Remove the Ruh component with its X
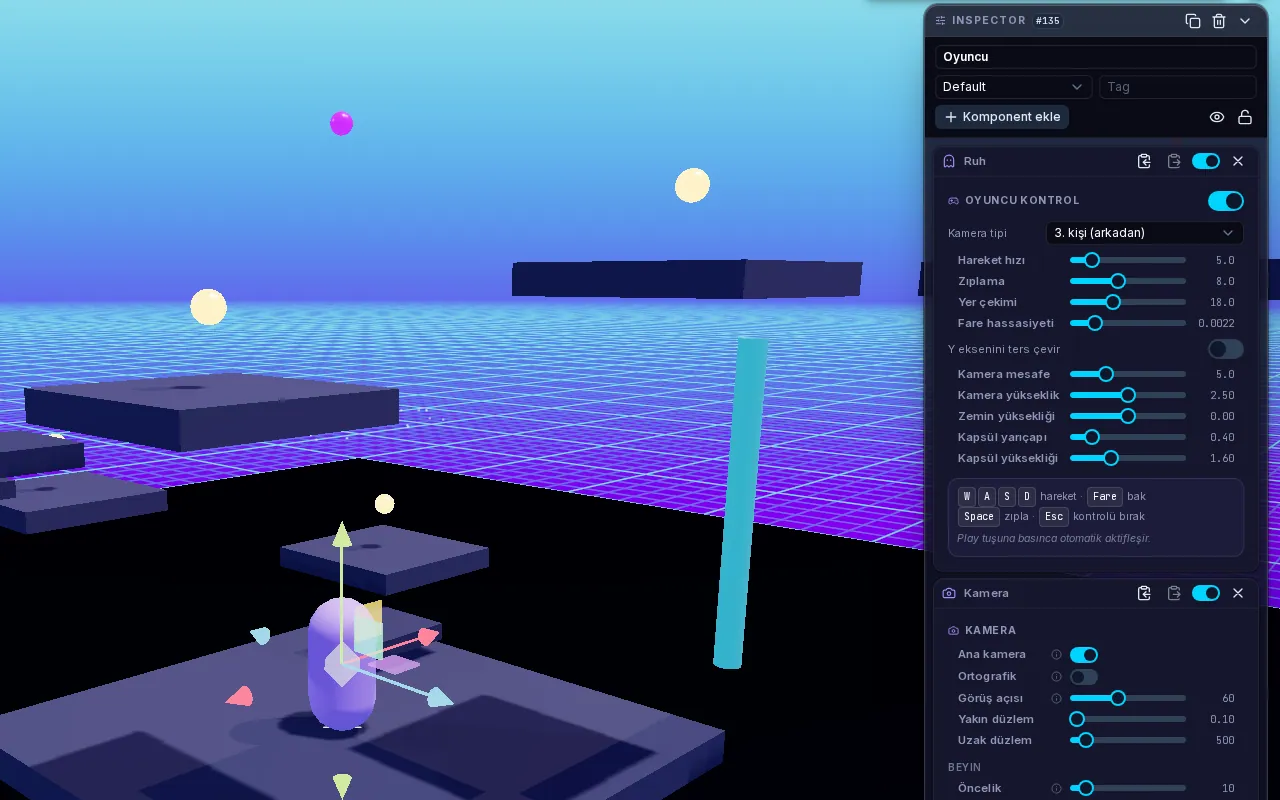The image size is (1280, 800). pos(1238,161)
